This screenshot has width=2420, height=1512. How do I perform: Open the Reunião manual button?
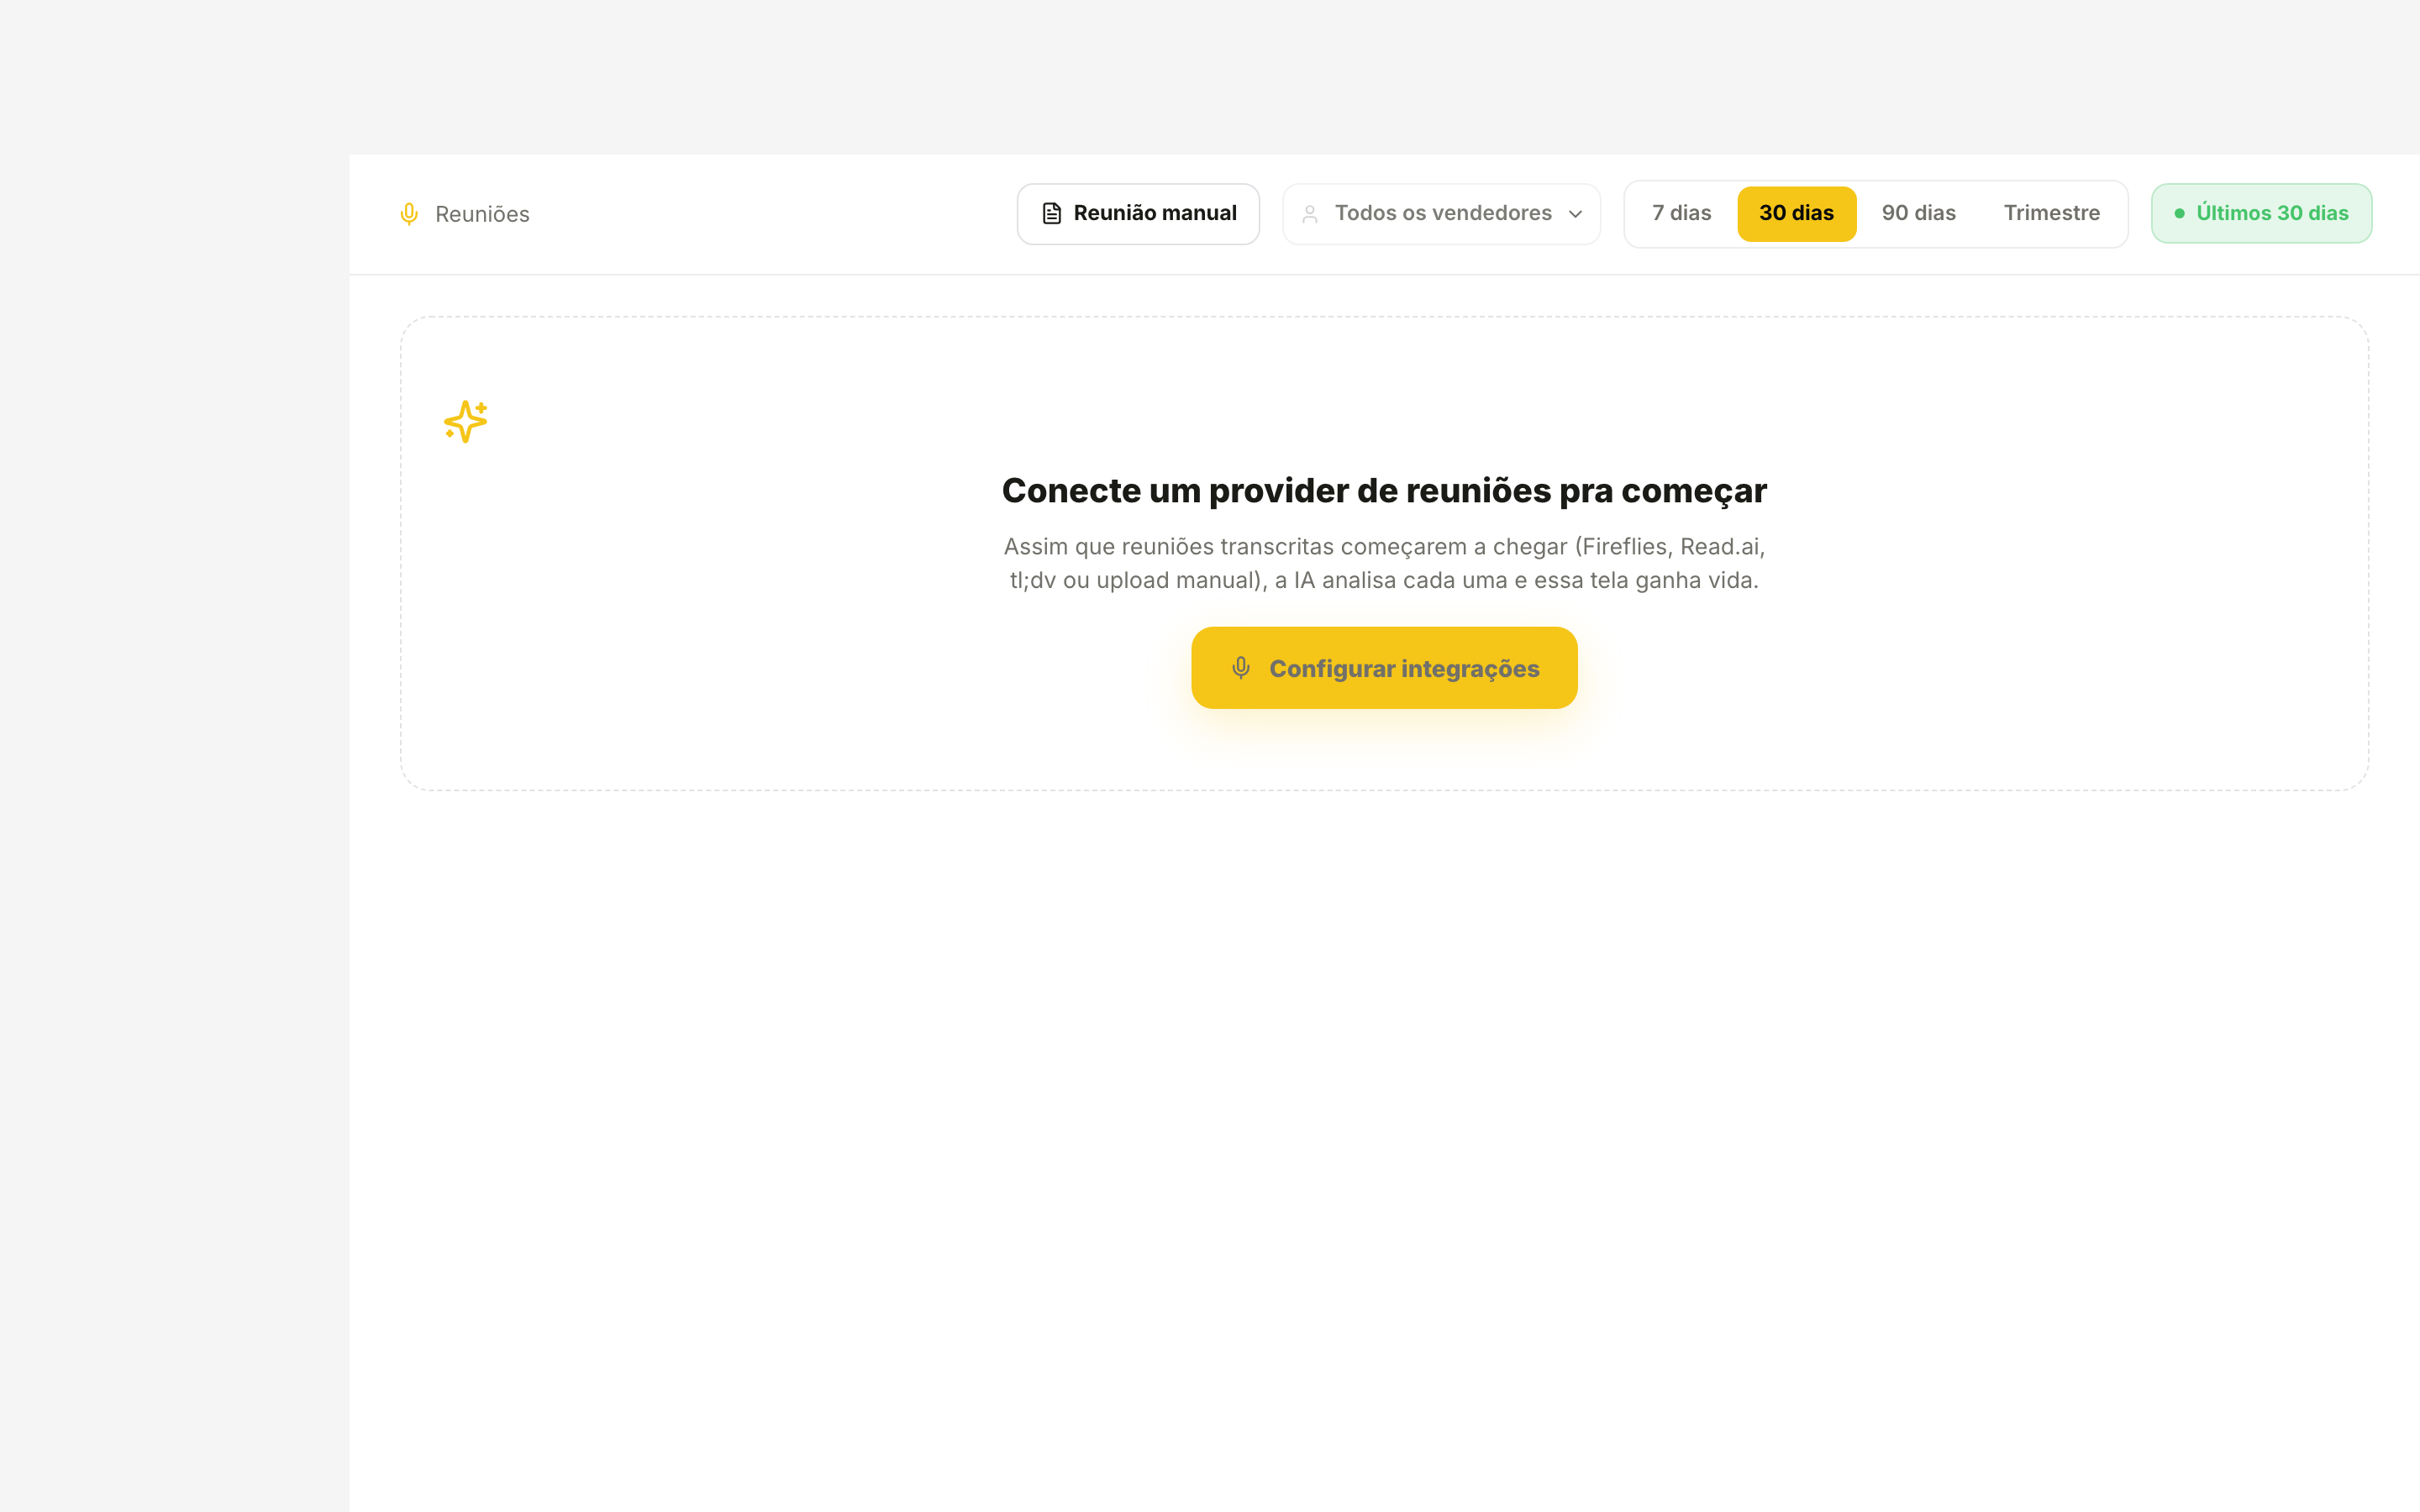1138,213
